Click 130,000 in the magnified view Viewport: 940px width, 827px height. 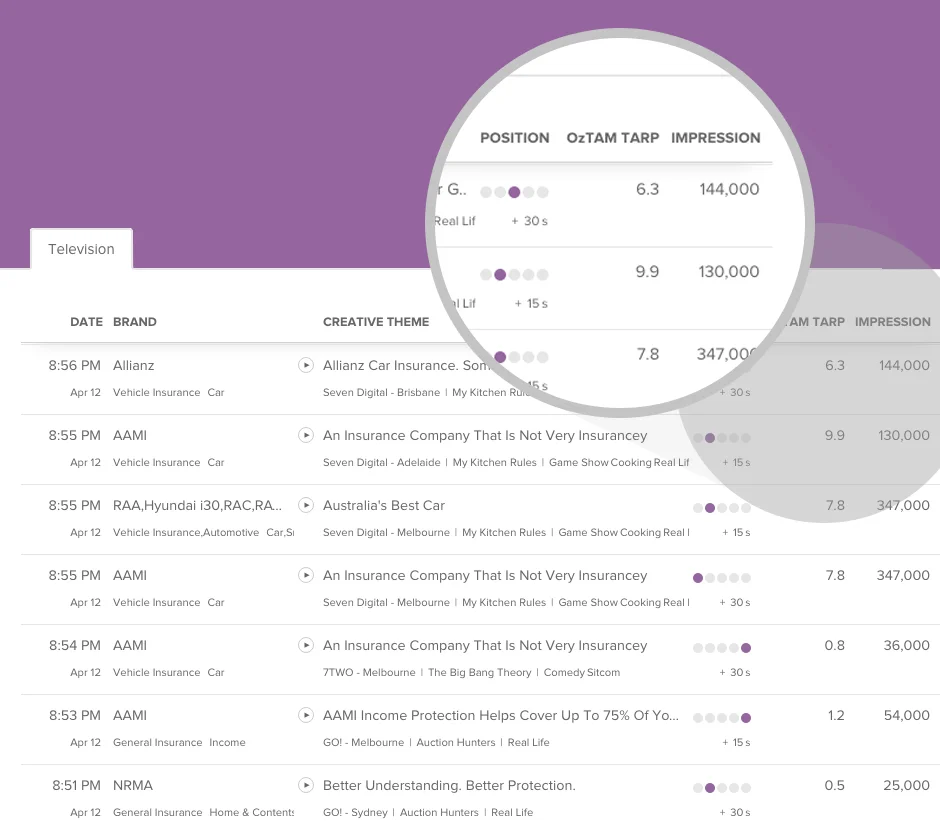coord(729,271)
